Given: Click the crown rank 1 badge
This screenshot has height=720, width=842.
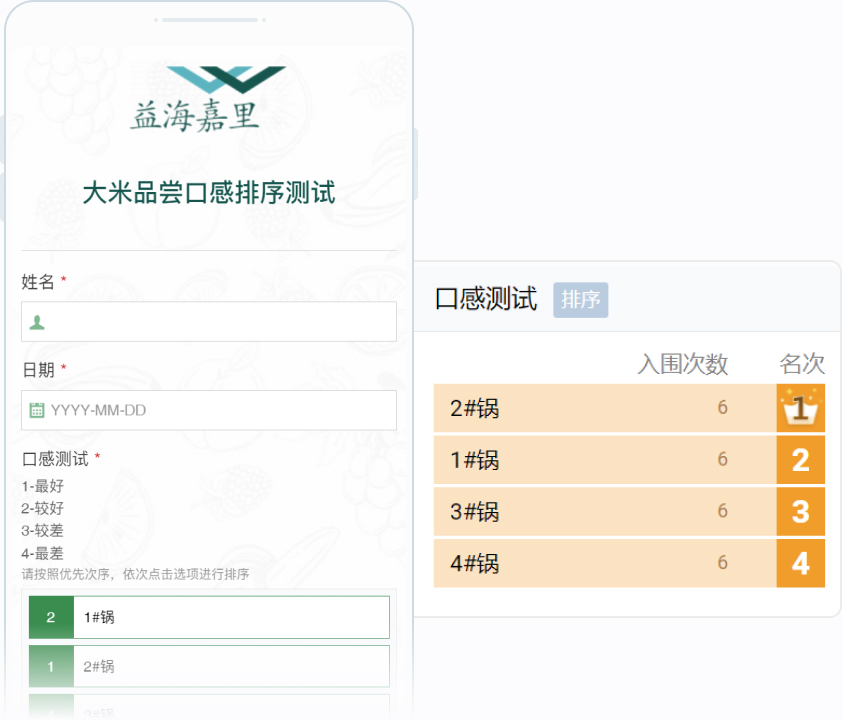Looking at the screenshot, I should (x=800, y=408).
